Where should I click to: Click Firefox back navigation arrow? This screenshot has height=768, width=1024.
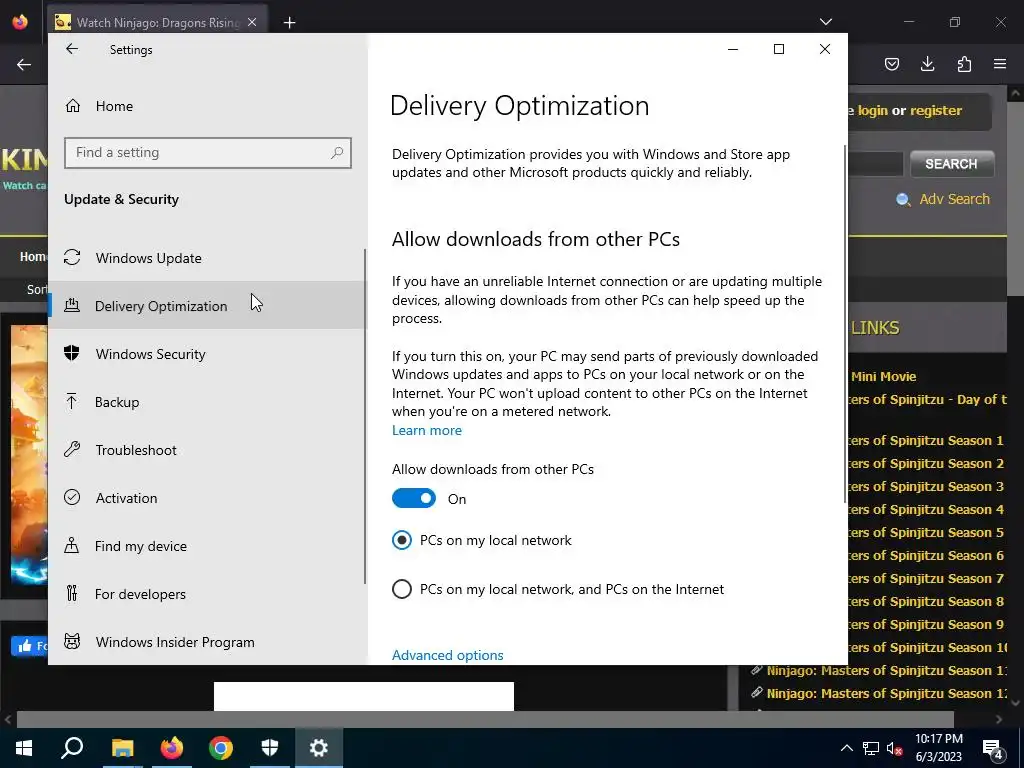(x=24, y=64)
